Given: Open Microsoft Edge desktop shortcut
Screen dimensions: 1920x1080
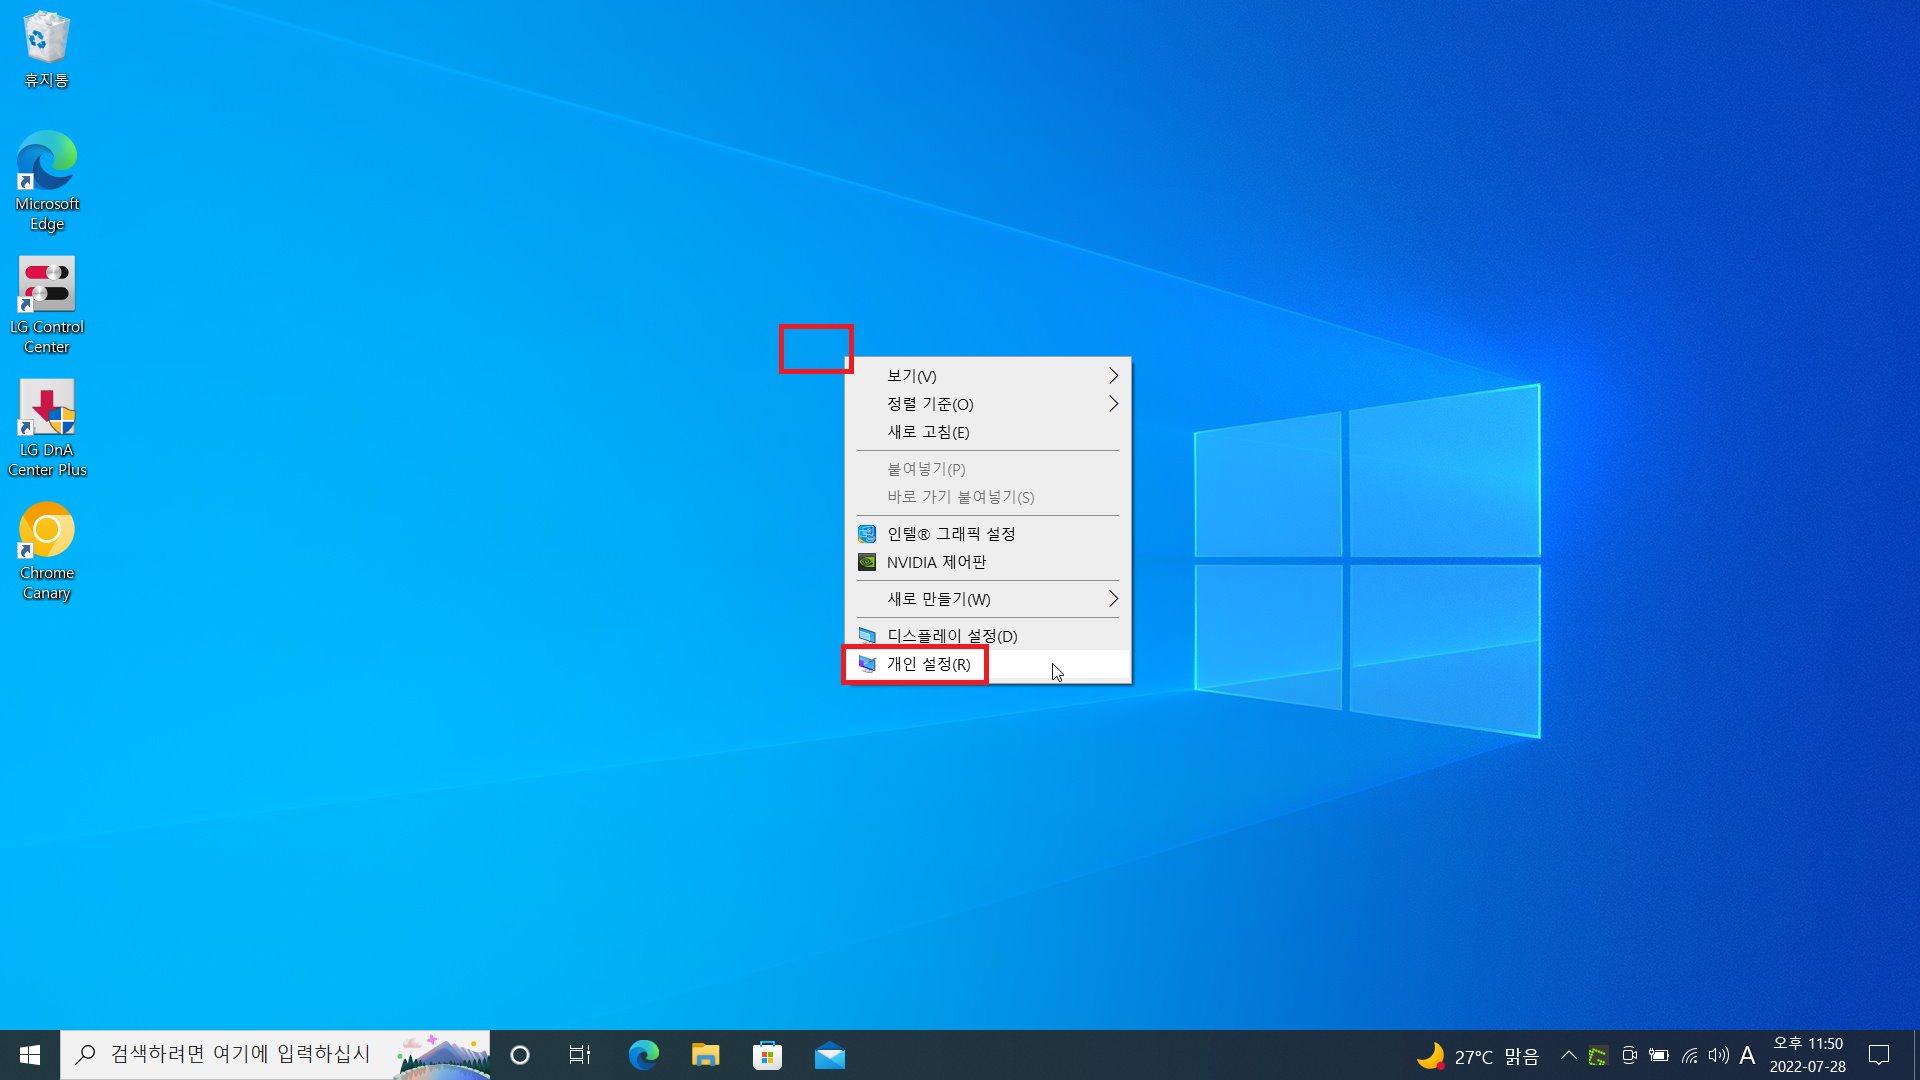Looking at the screenshot, I should click(x=46, y=162).
